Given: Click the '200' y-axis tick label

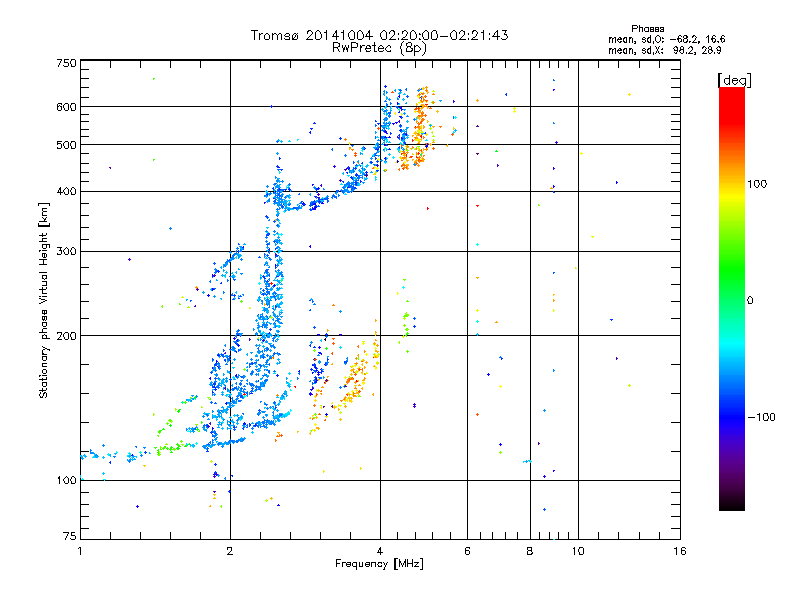Looking at the screenshot, I should tap(66, 336).
